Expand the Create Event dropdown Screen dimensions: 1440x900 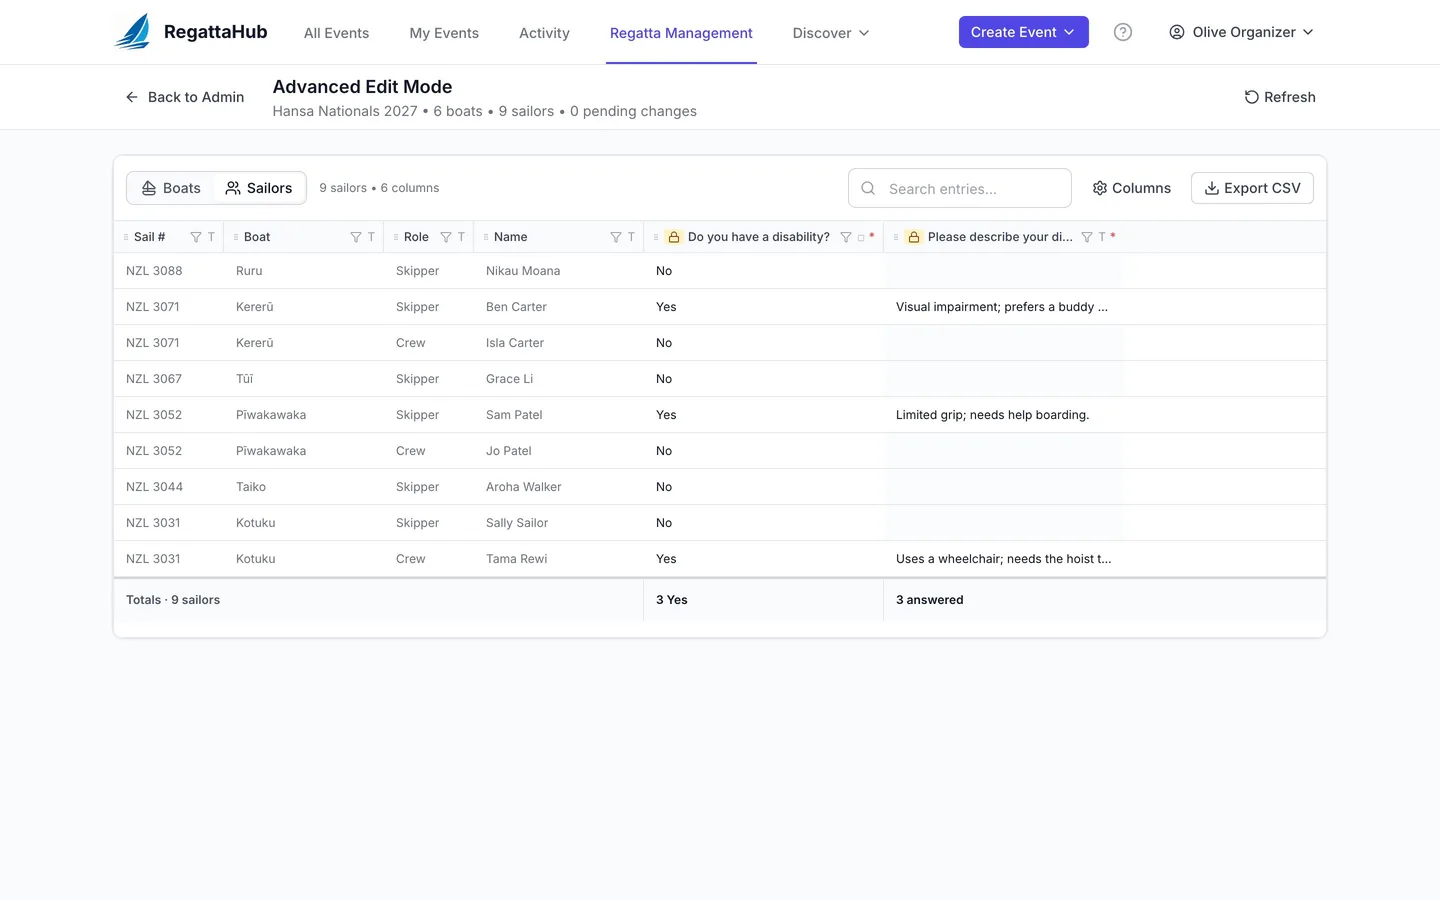1024,32
